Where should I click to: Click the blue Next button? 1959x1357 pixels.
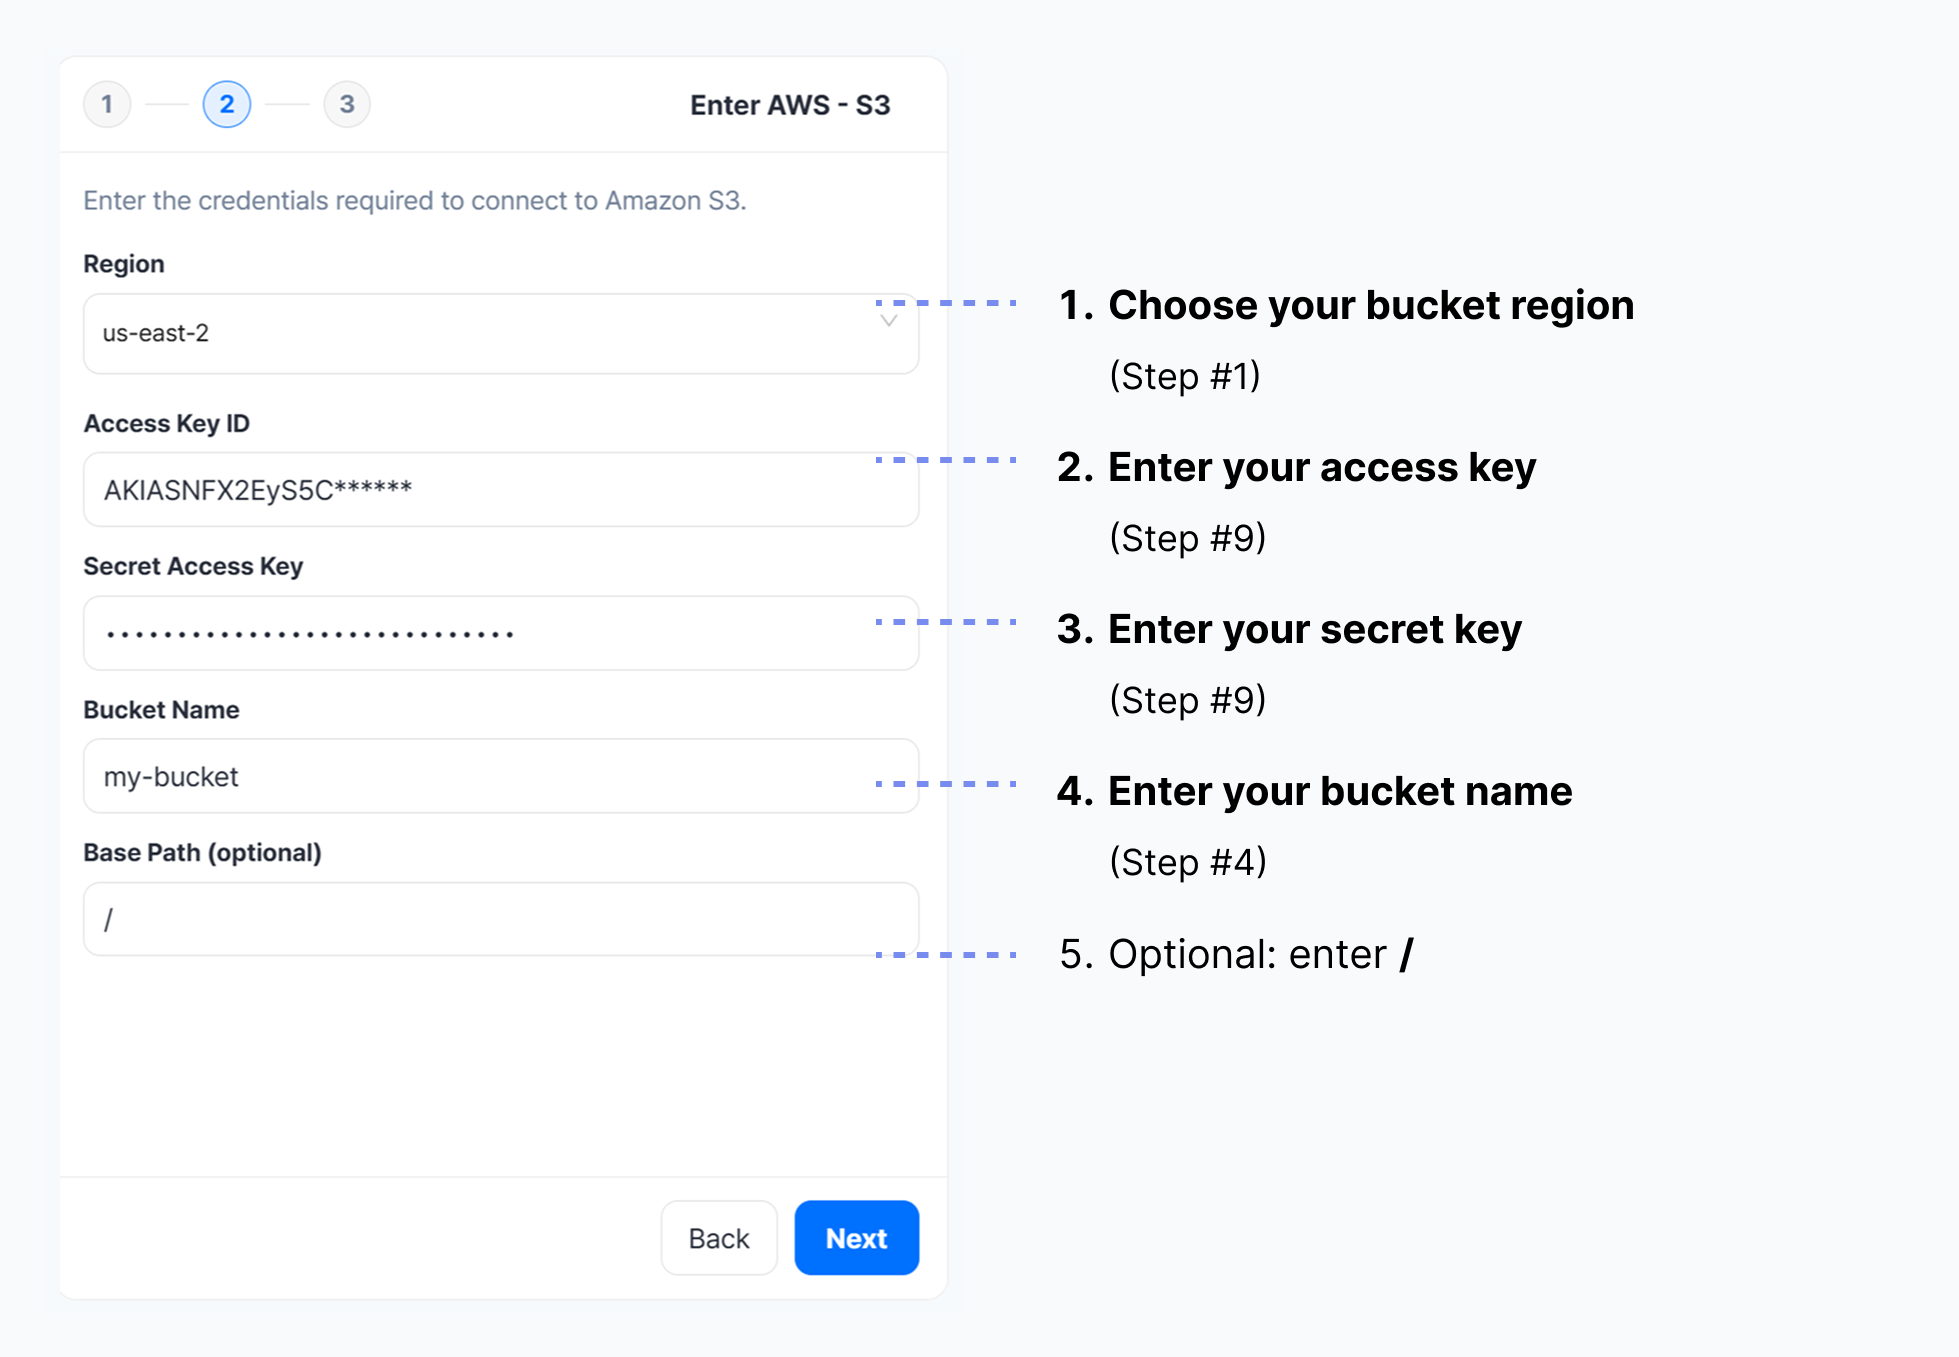(x=856, y=1238)
